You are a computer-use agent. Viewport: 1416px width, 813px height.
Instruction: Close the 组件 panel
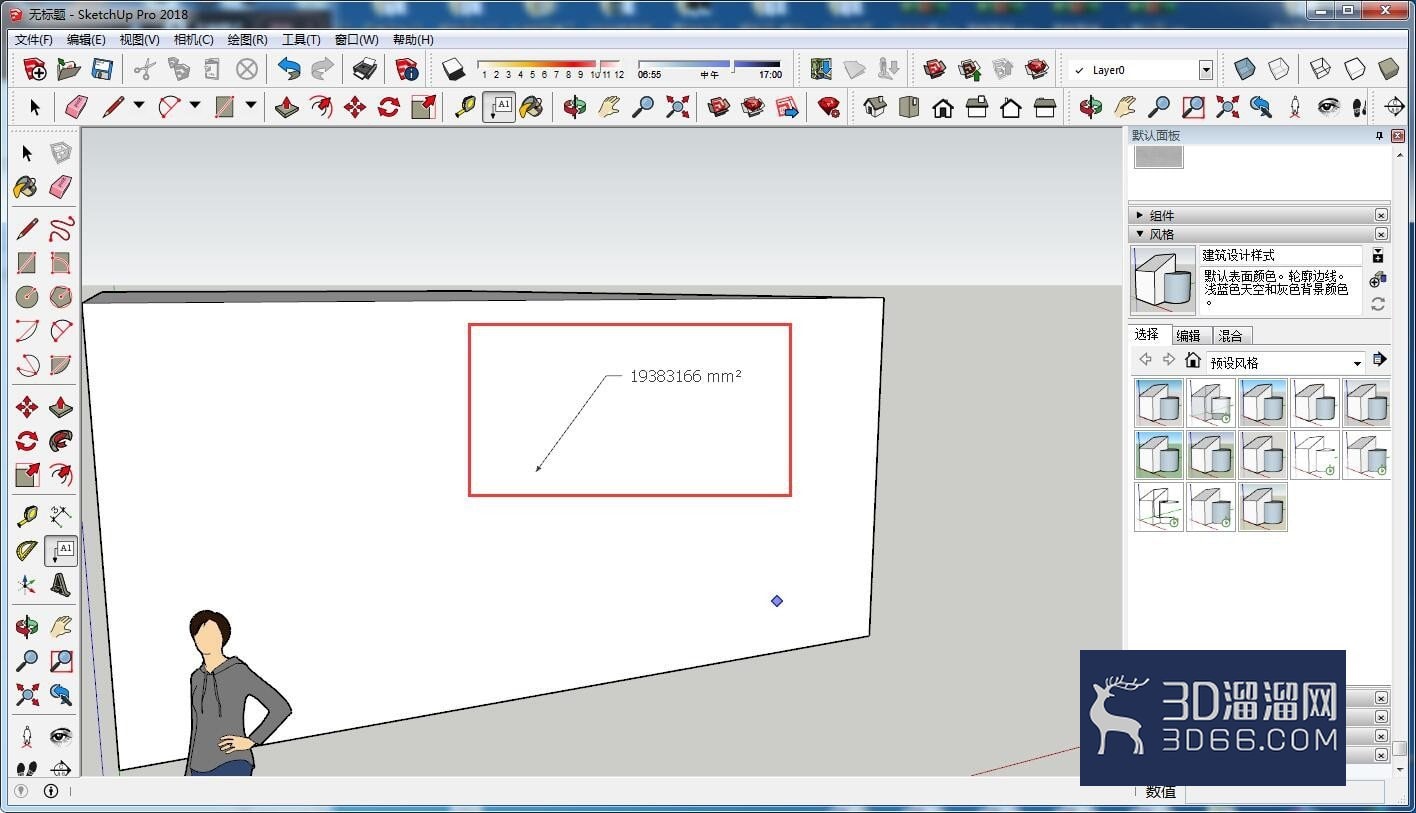click(1381, 215)
